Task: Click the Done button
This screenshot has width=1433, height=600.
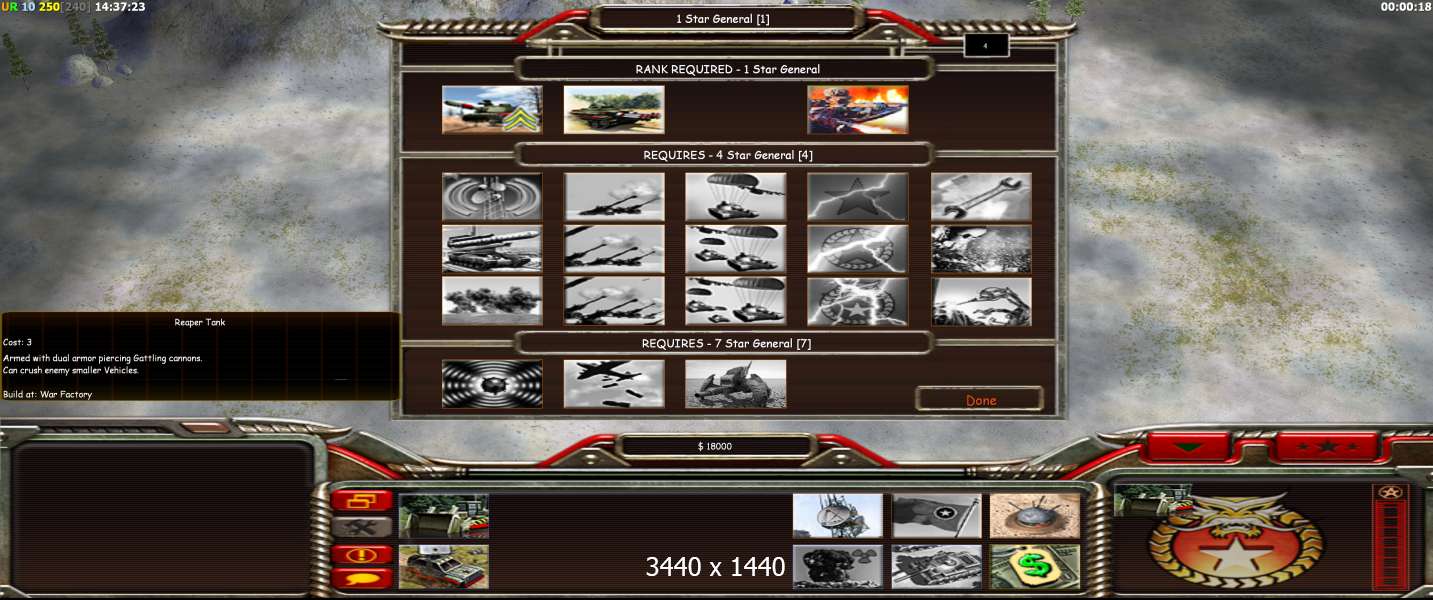Action: (980, 400)
